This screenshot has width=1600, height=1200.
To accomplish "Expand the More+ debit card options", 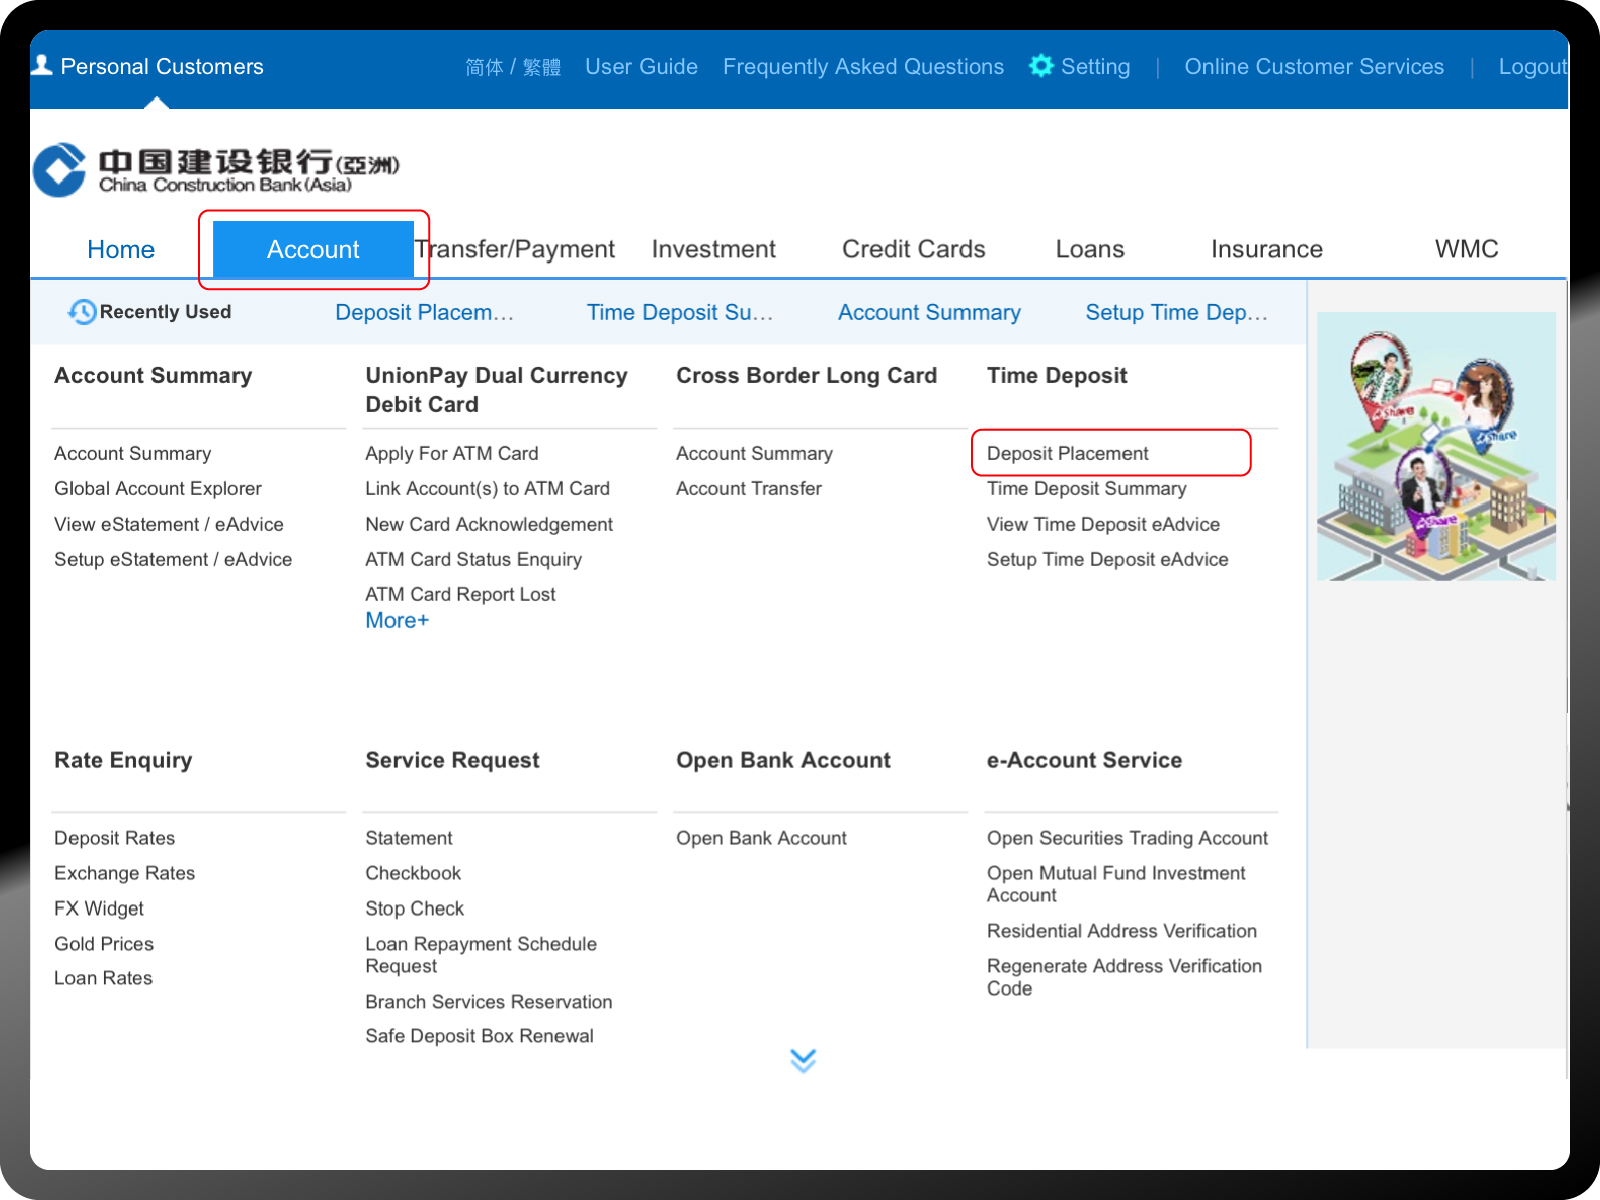I will point(397,621).
